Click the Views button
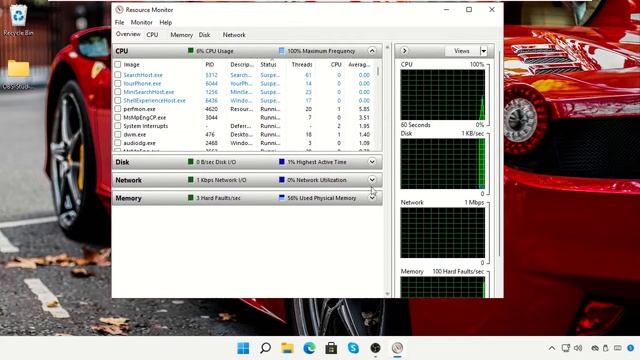Viewport: 640px width, 360px height. (x=462, y=51)
